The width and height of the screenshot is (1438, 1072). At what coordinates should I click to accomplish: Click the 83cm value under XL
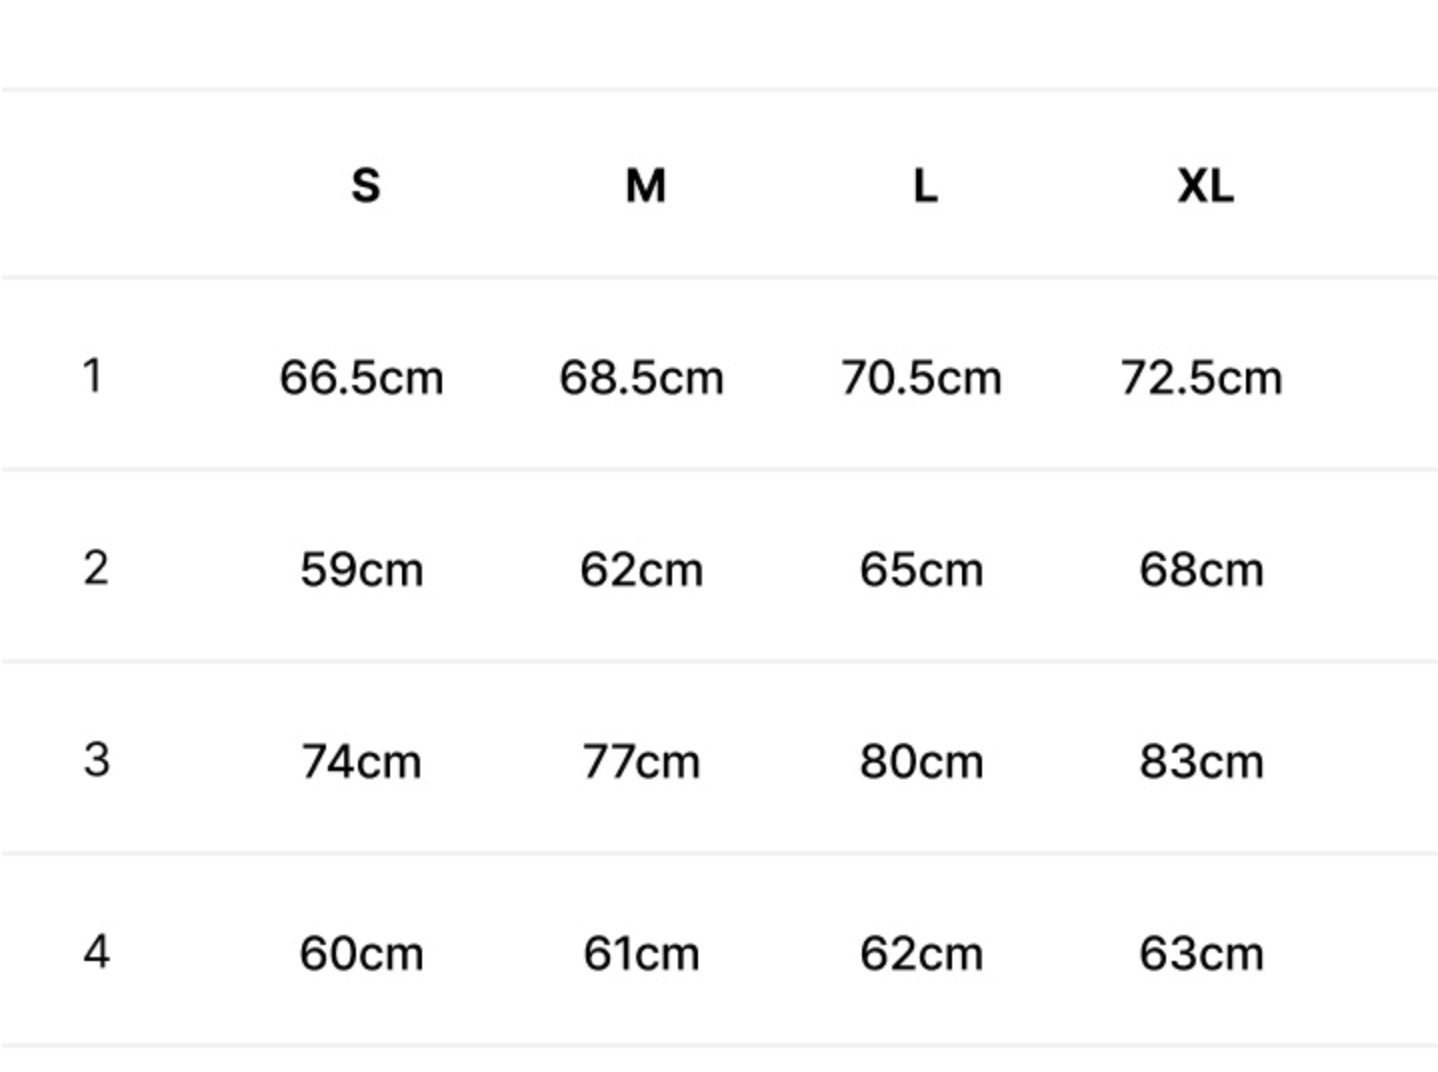1201,762
